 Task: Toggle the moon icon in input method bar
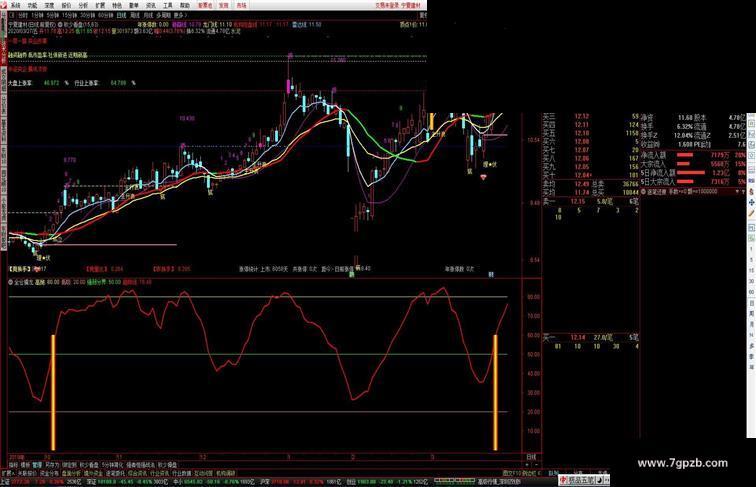click(598, 480)
